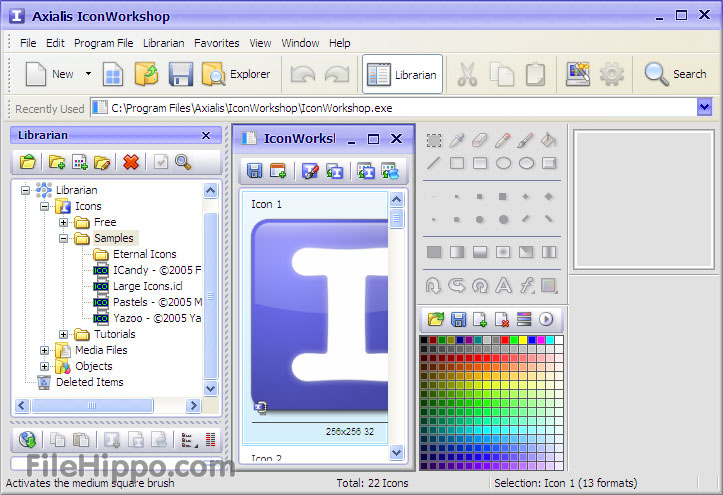Expand the Free folder node
Screen dimensions: 723x495
[x=64, y=222]
